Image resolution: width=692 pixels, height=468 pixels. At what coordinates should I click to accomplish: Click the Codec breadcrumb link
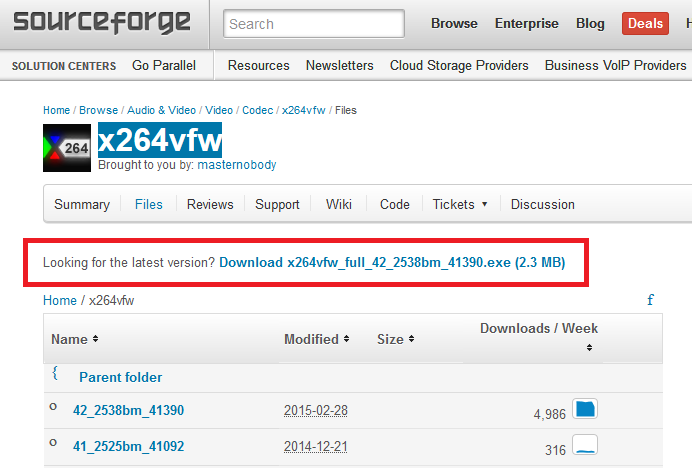tap(258, 110)
